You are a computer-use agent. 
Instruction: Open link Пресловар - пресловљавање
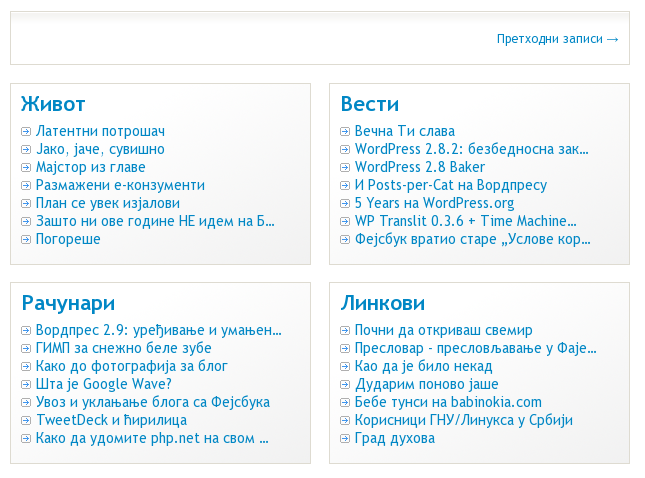476,348
